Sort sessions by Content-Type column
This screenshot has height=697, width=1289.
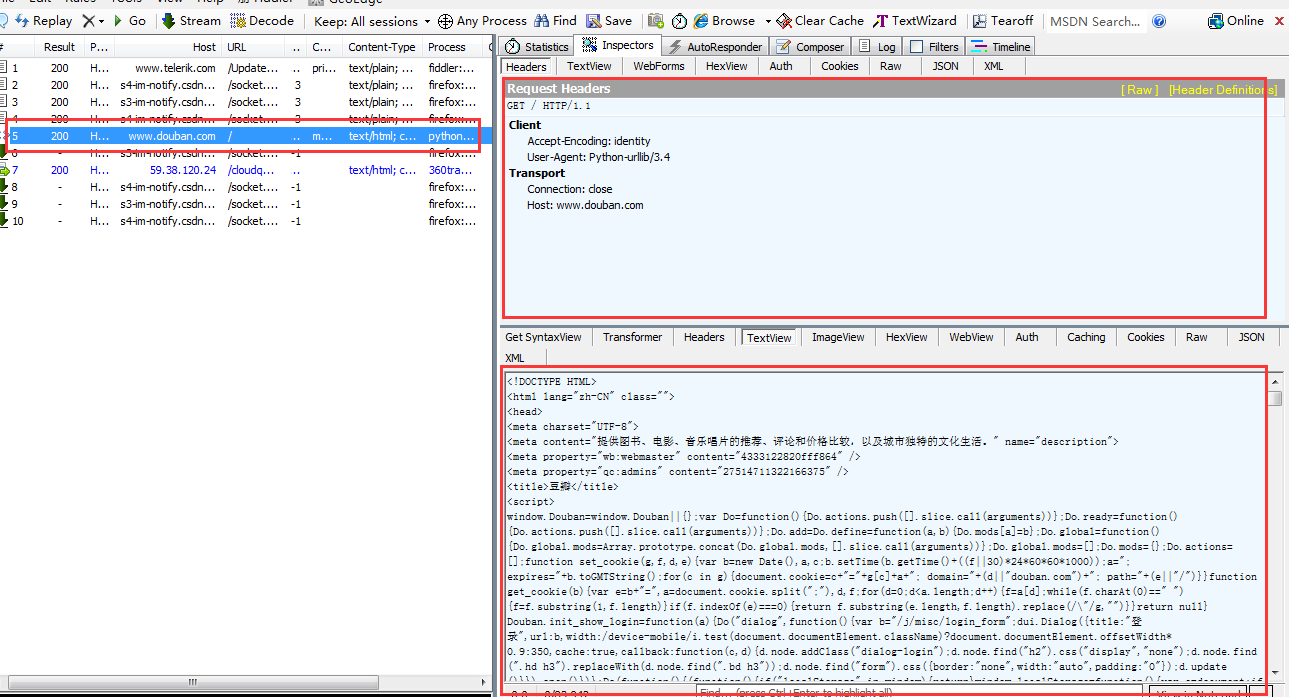click(x=382, y=47)
